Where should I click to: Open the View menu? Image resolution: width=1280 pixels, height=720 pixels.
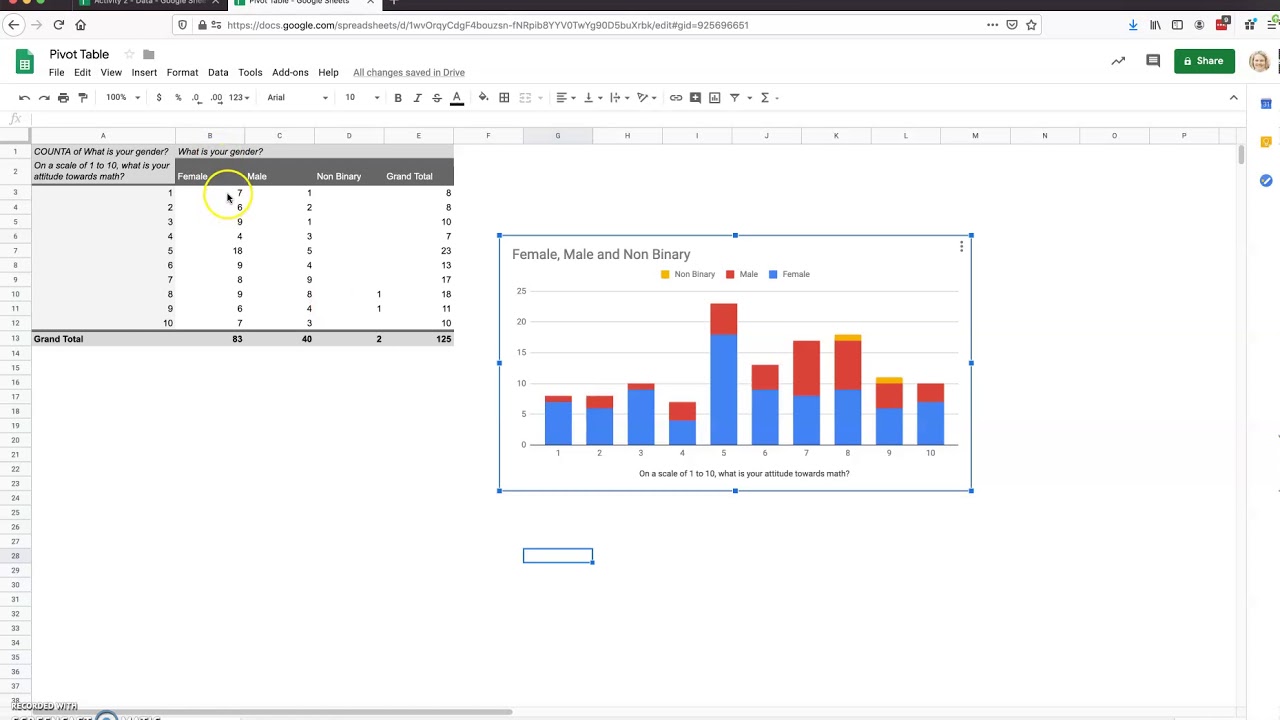pyautogui.click(x=111, y=72)
